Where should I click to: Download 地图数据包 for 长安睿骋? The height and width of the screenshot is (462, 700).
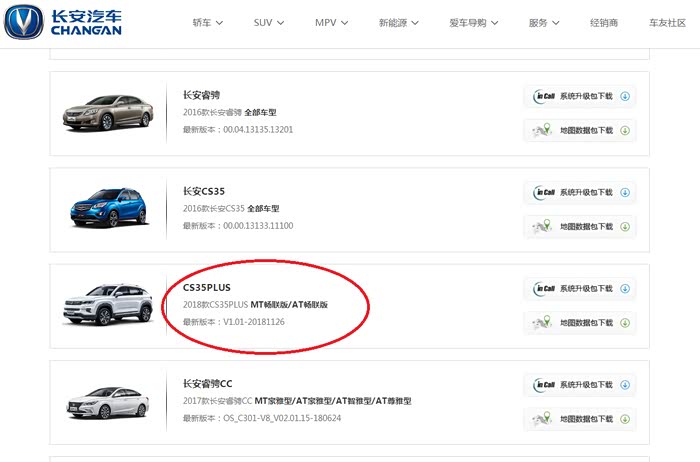pos(580,130)
